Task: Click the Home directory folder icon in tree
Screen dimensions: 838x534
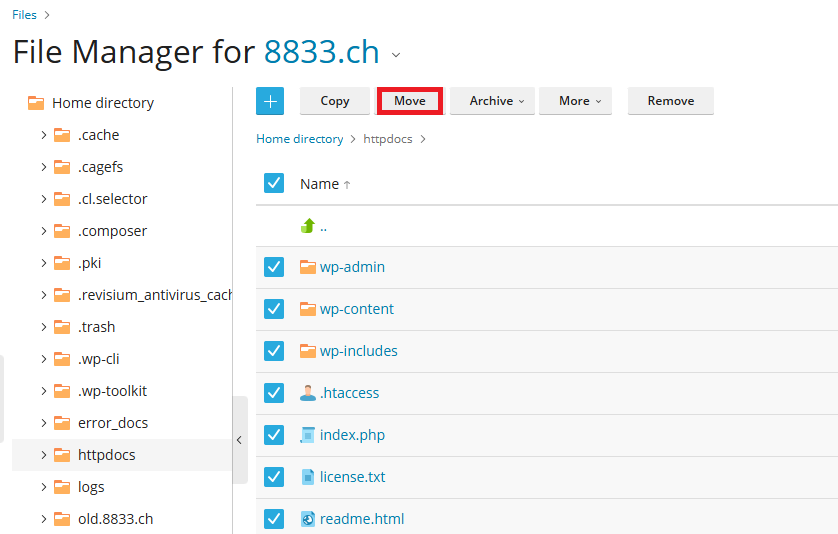Action: [36, 103]
